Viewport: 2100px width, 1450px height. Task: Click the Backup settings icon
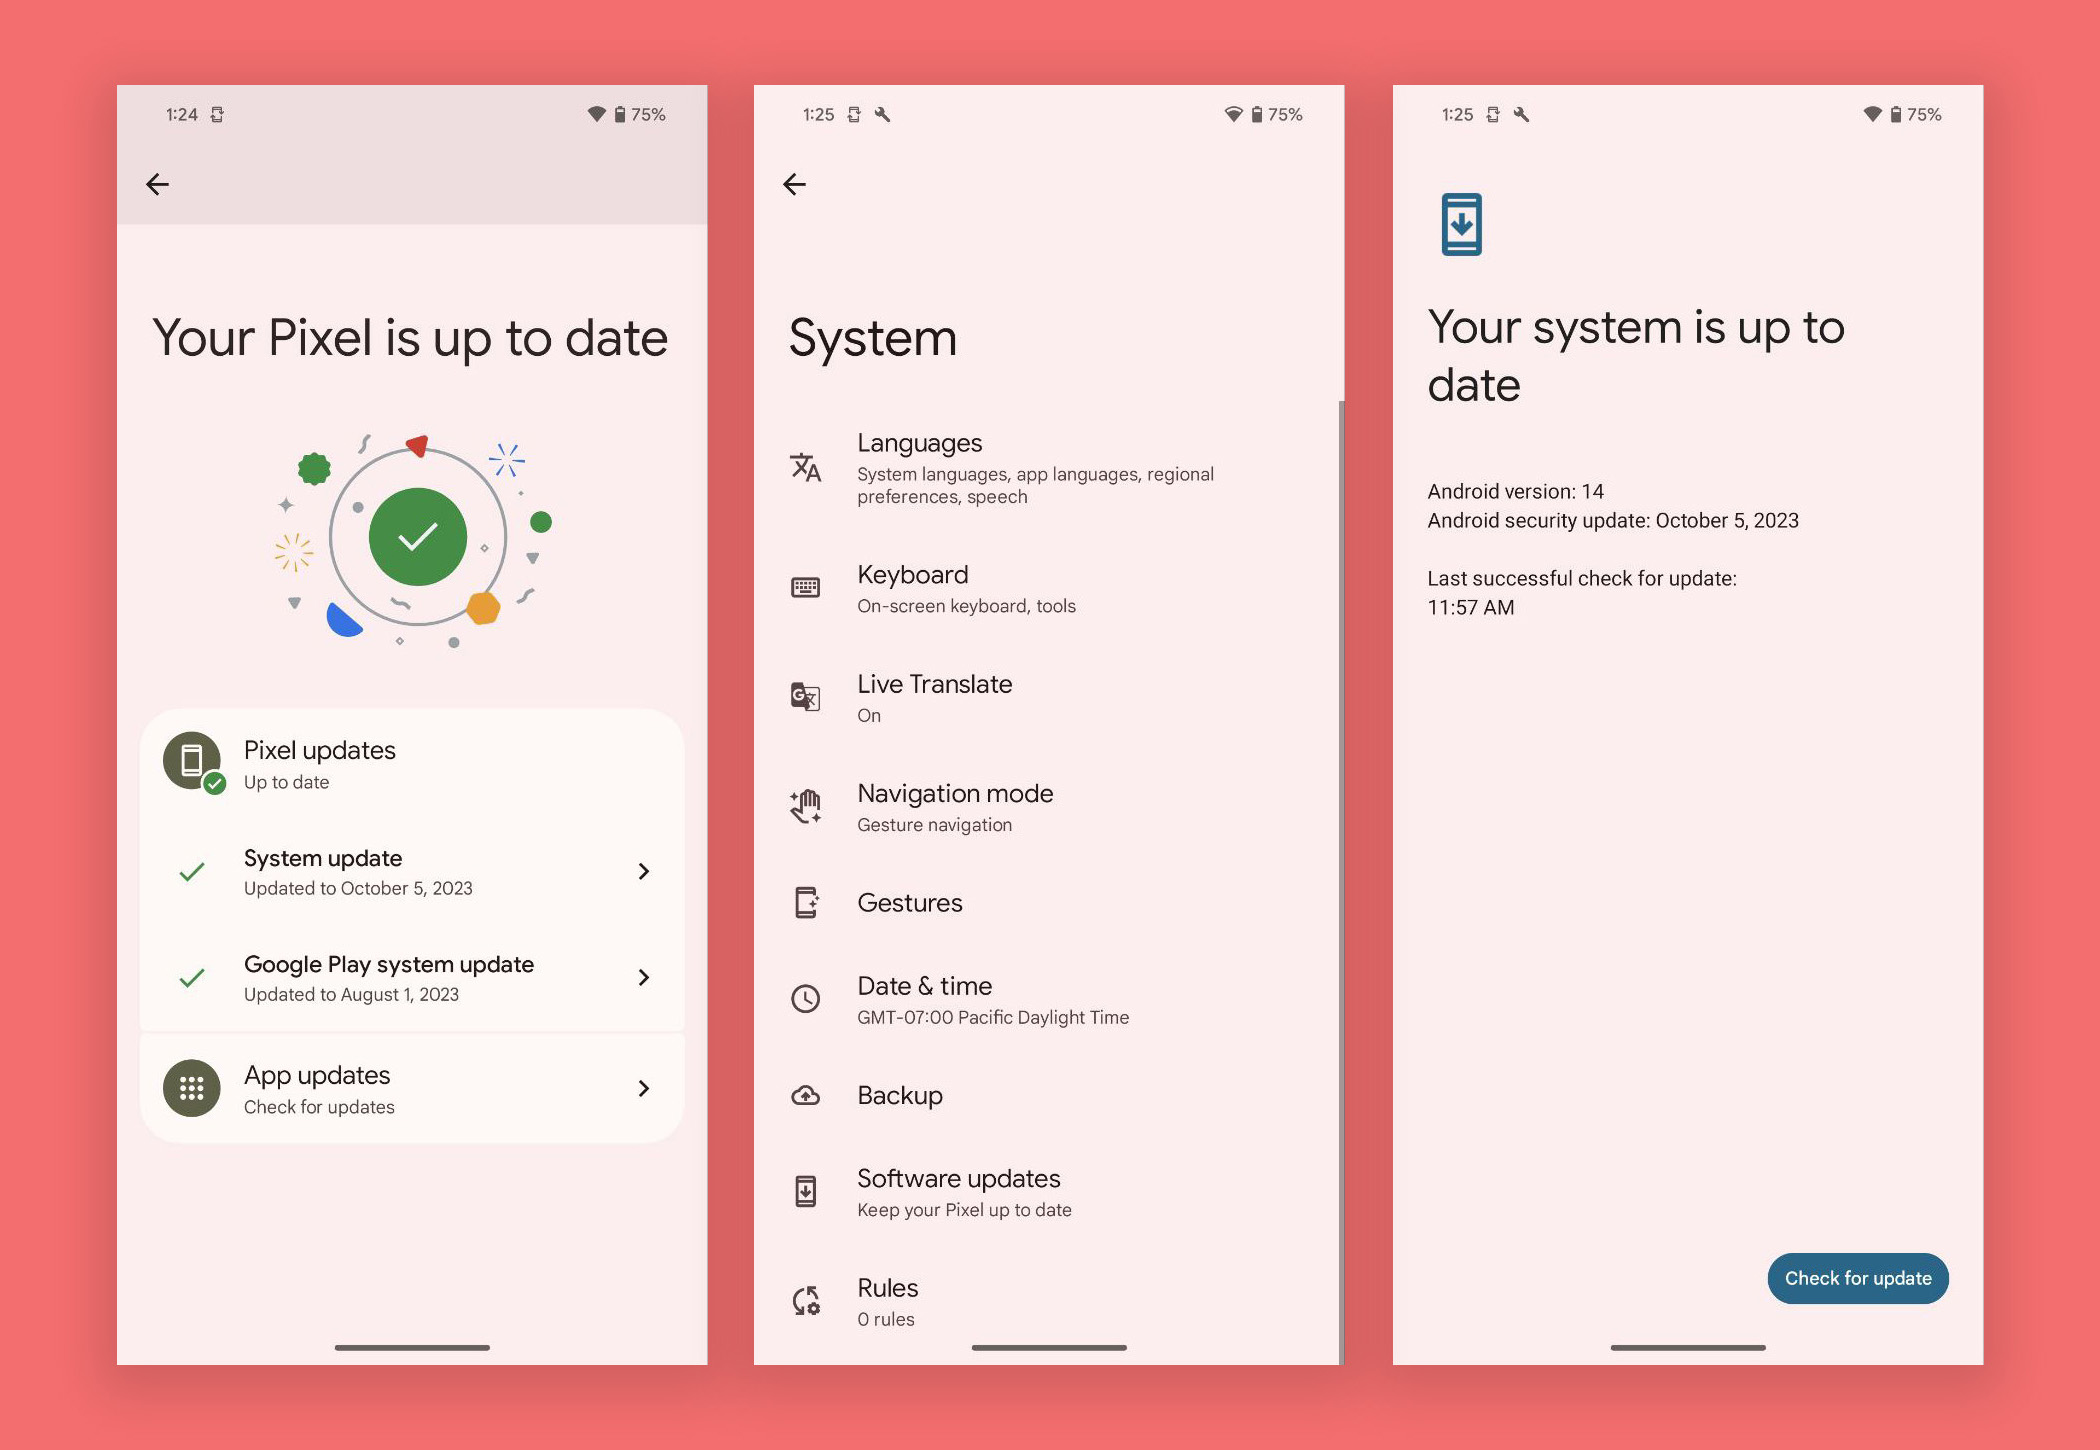click(x=807, y=1094)
